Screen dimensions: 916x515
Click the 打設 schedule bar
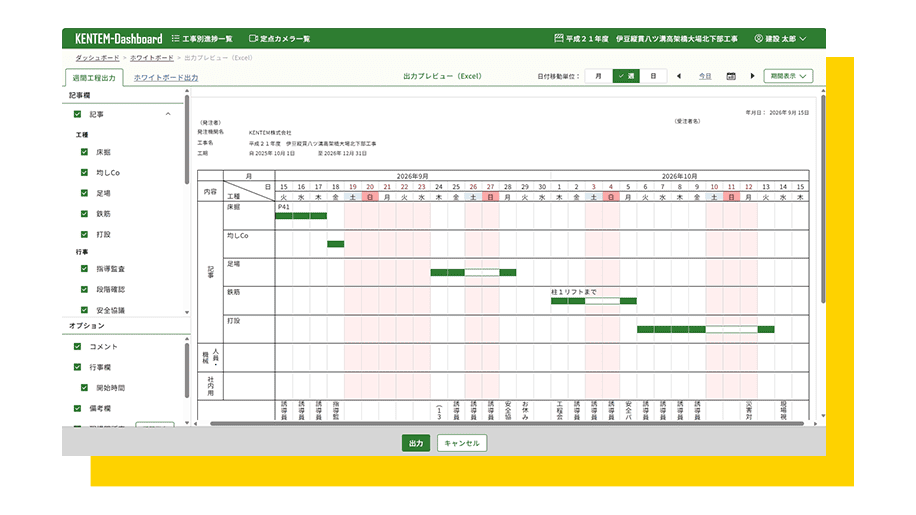(706, 329)
